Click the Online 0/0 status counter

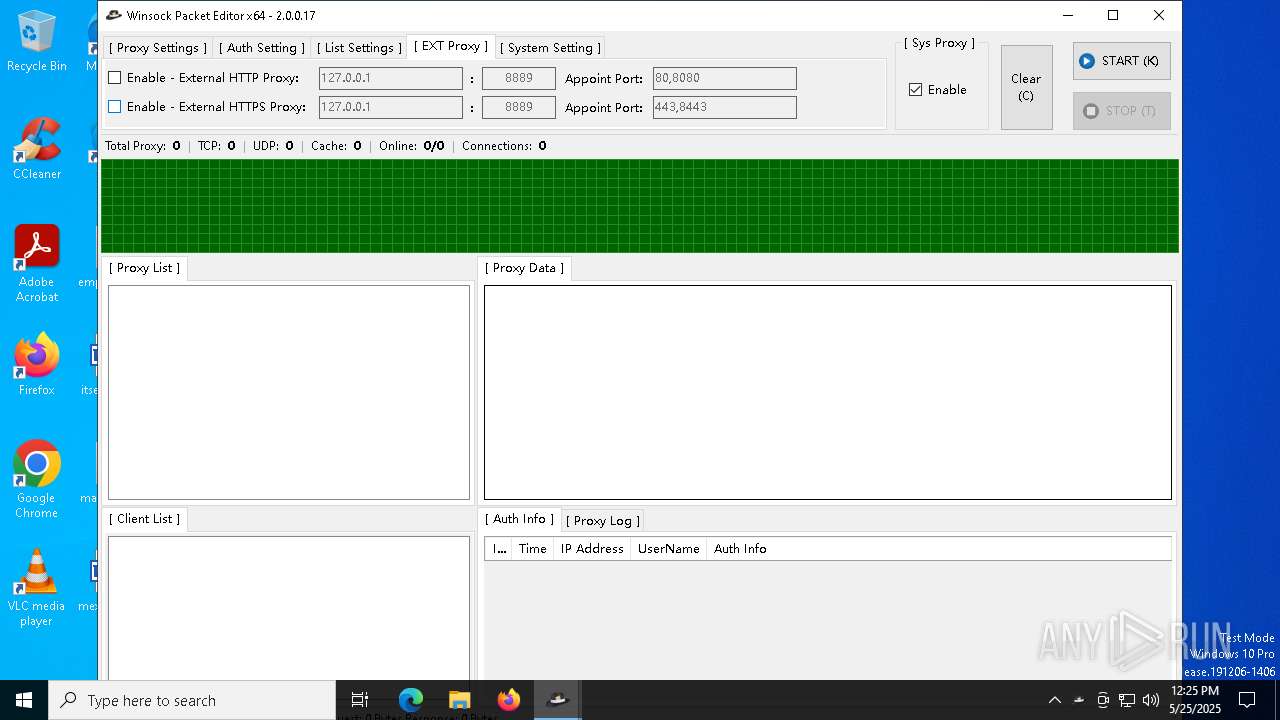tap(412, 146)
